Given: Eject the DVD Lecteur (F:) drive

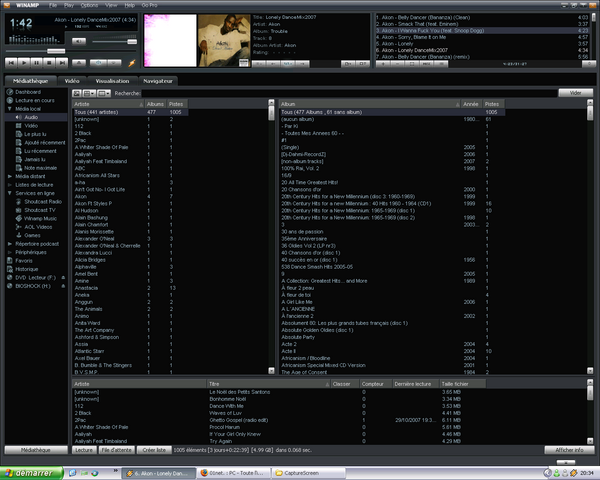Looking at the screenshot, I should click(x=63, y=278).
